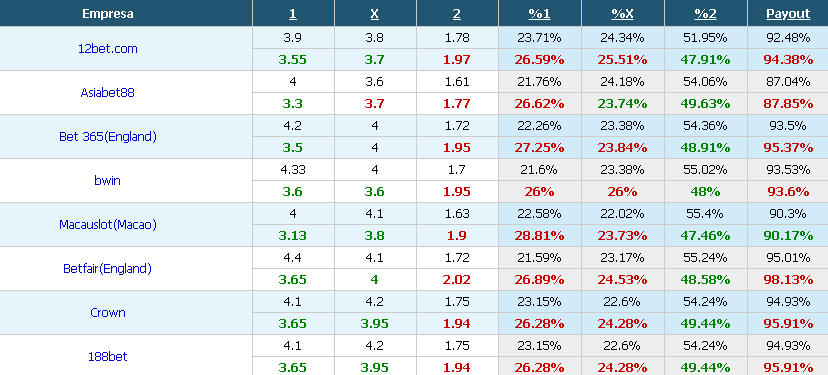The width and height of the screenshot is (828, 375).
Task: Open the Asiabet88 company link
Action: click(107, 92)
